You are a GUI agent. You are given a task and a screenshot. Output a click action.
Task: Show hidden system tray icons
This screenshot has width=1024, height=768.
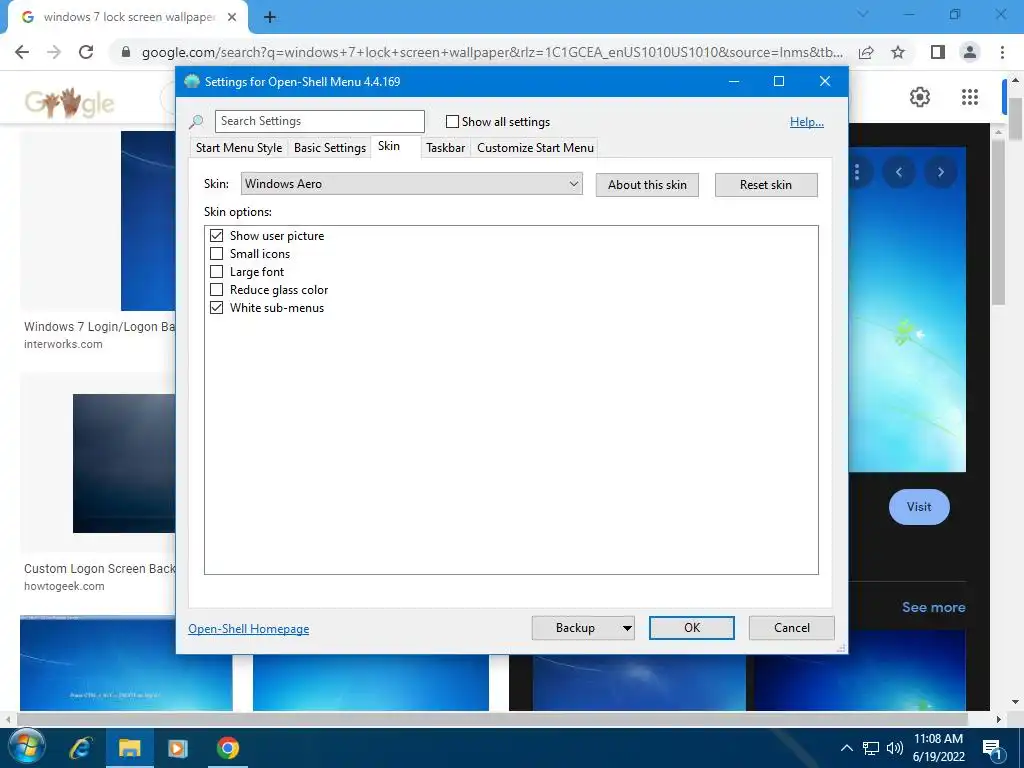(846, 748)
